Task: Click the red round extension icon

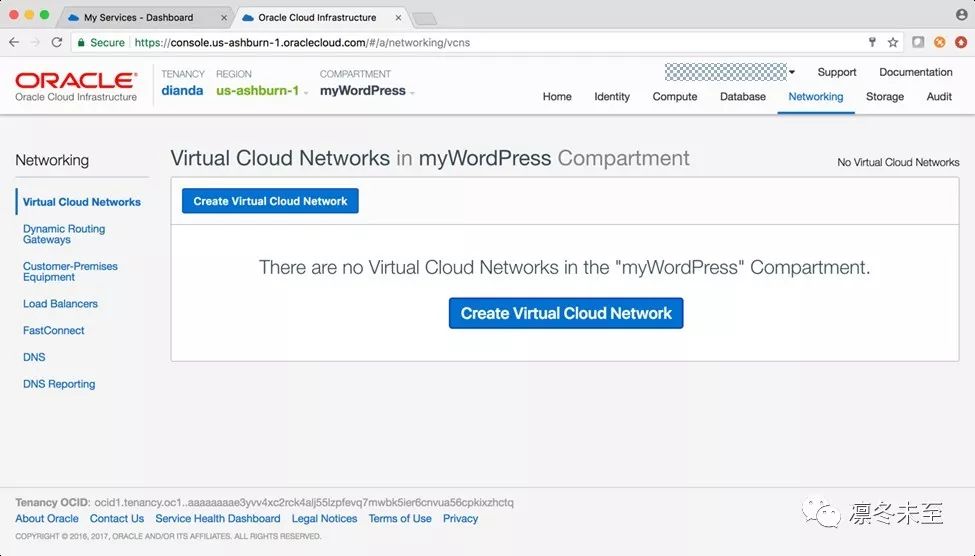Action: (x=961, y=42)
